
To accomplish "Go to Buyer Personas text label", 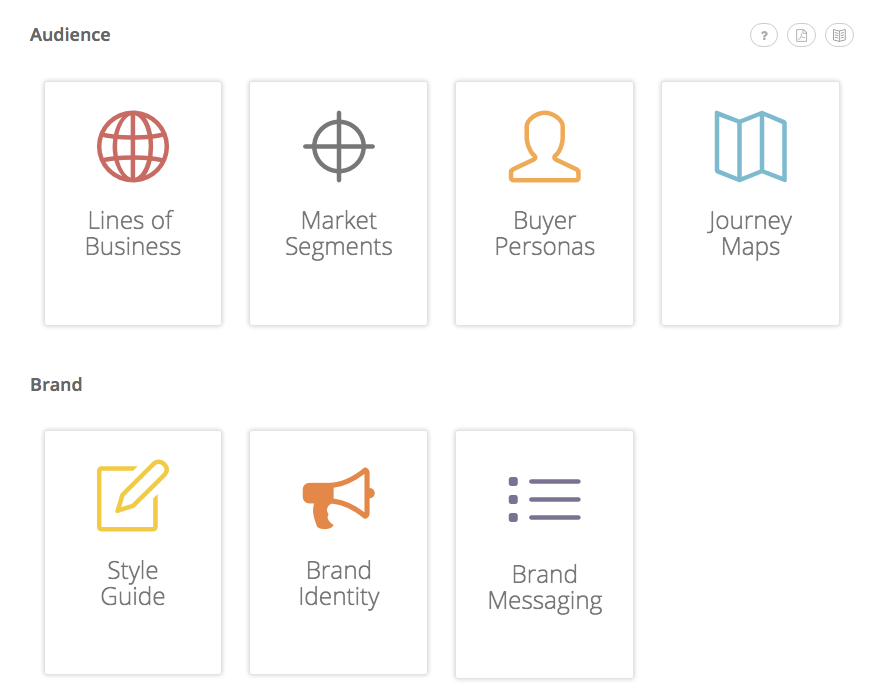I will point(545,234).
